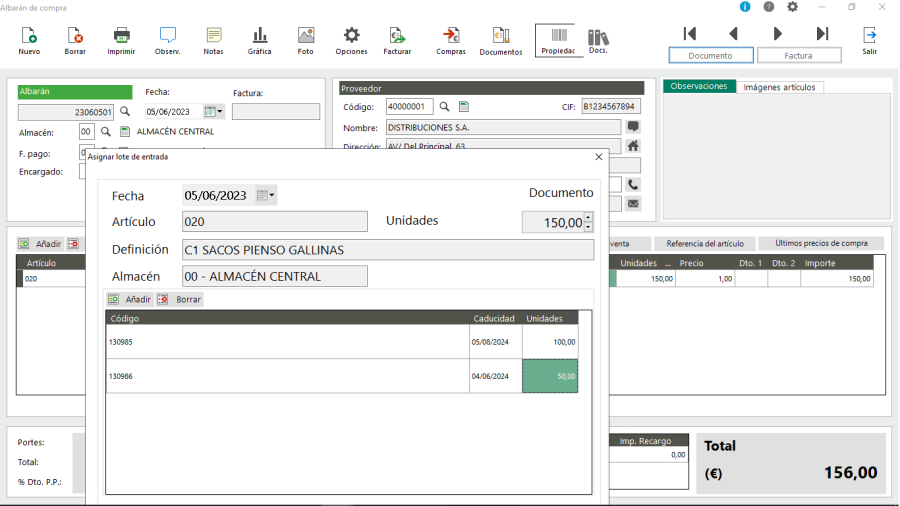900x506 pixels.
Task: Go to the first record arrow
Action: pos(689,34)
